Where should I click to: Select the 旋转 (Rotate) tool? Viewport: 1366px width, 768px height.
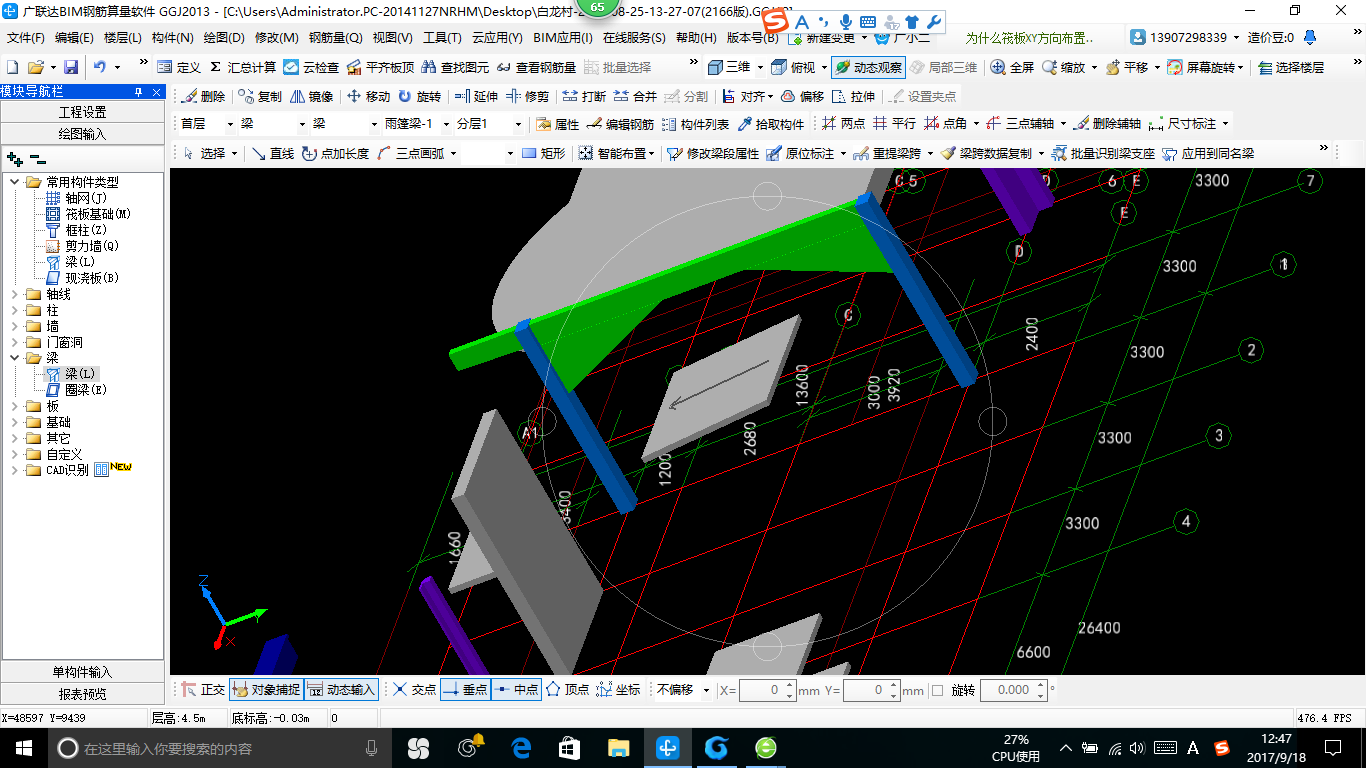point(419,97)
